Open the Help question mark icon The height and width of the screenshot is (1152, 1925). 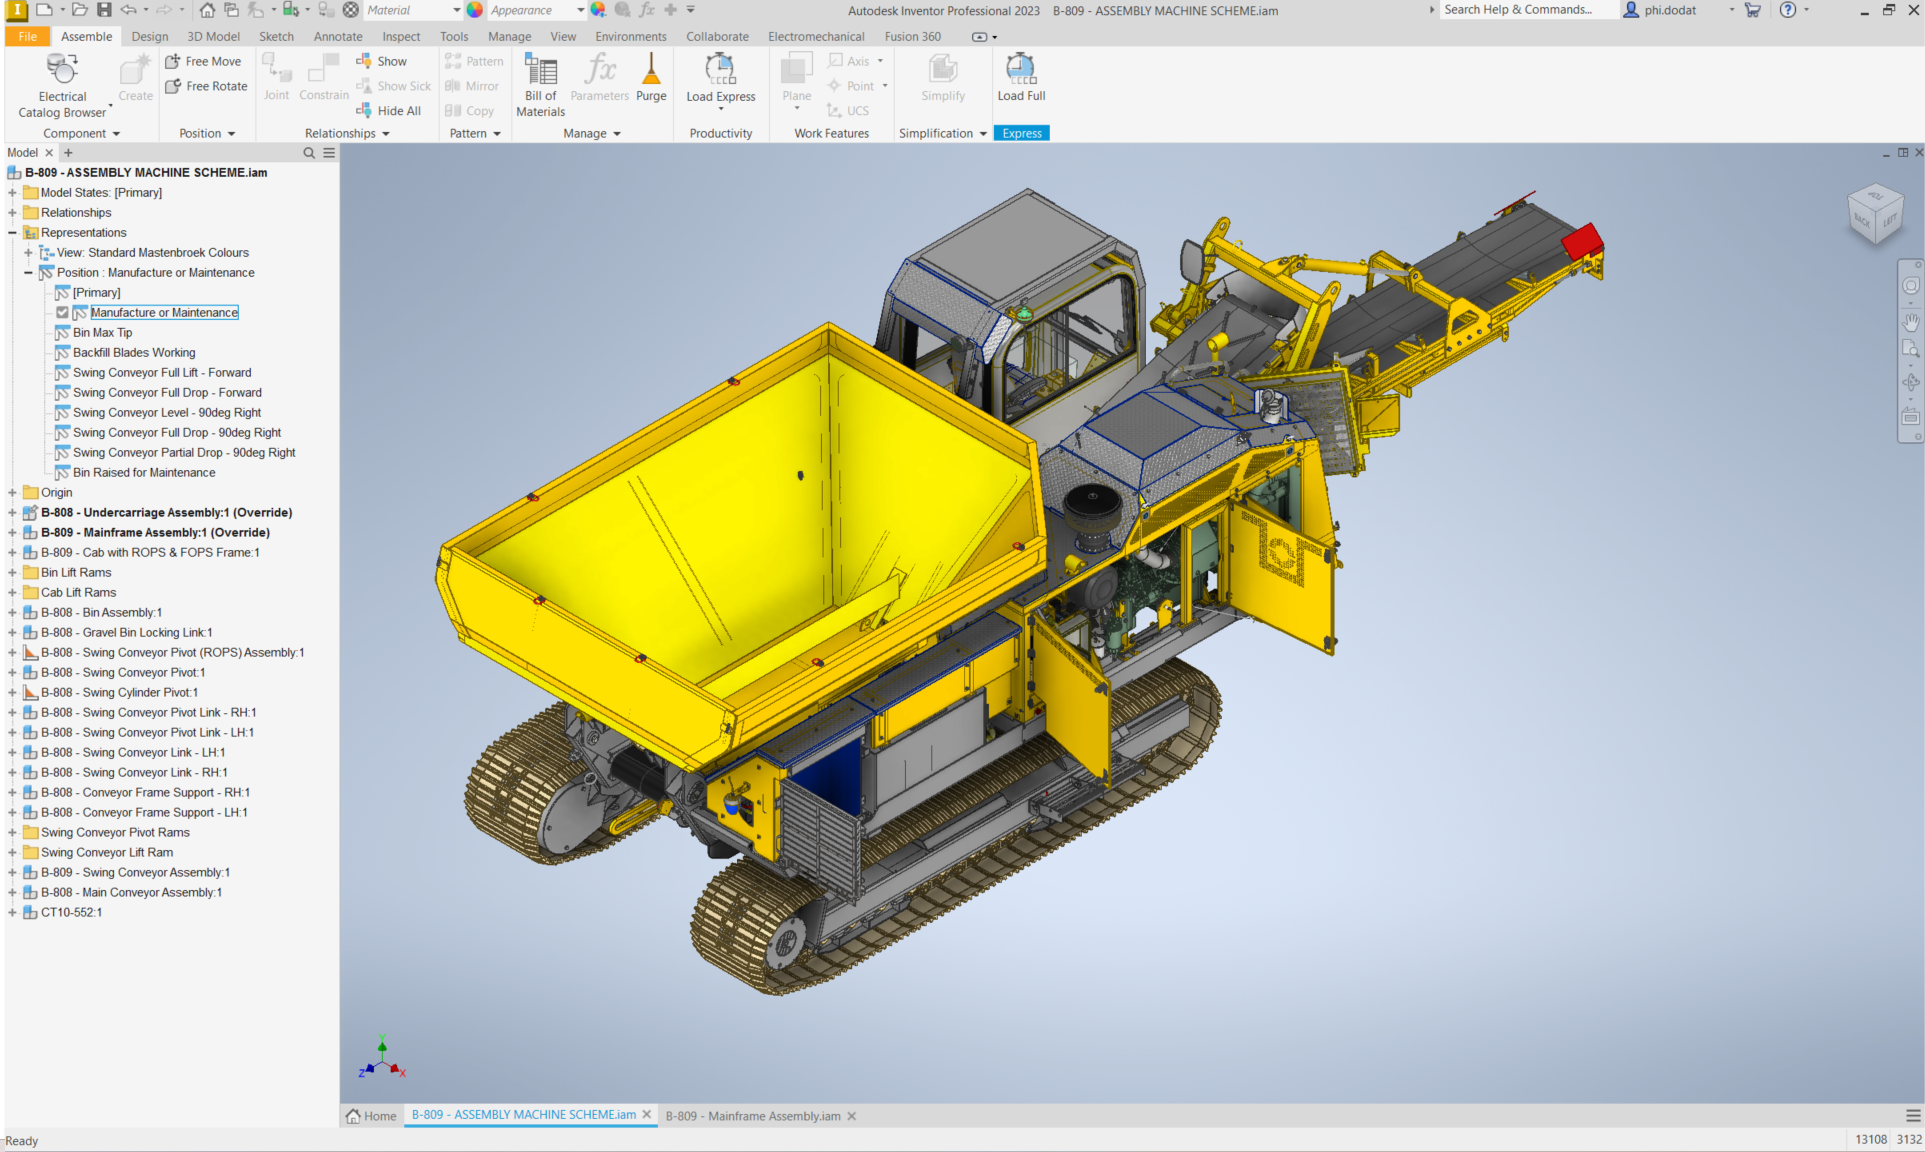[x=1788, y=10]
